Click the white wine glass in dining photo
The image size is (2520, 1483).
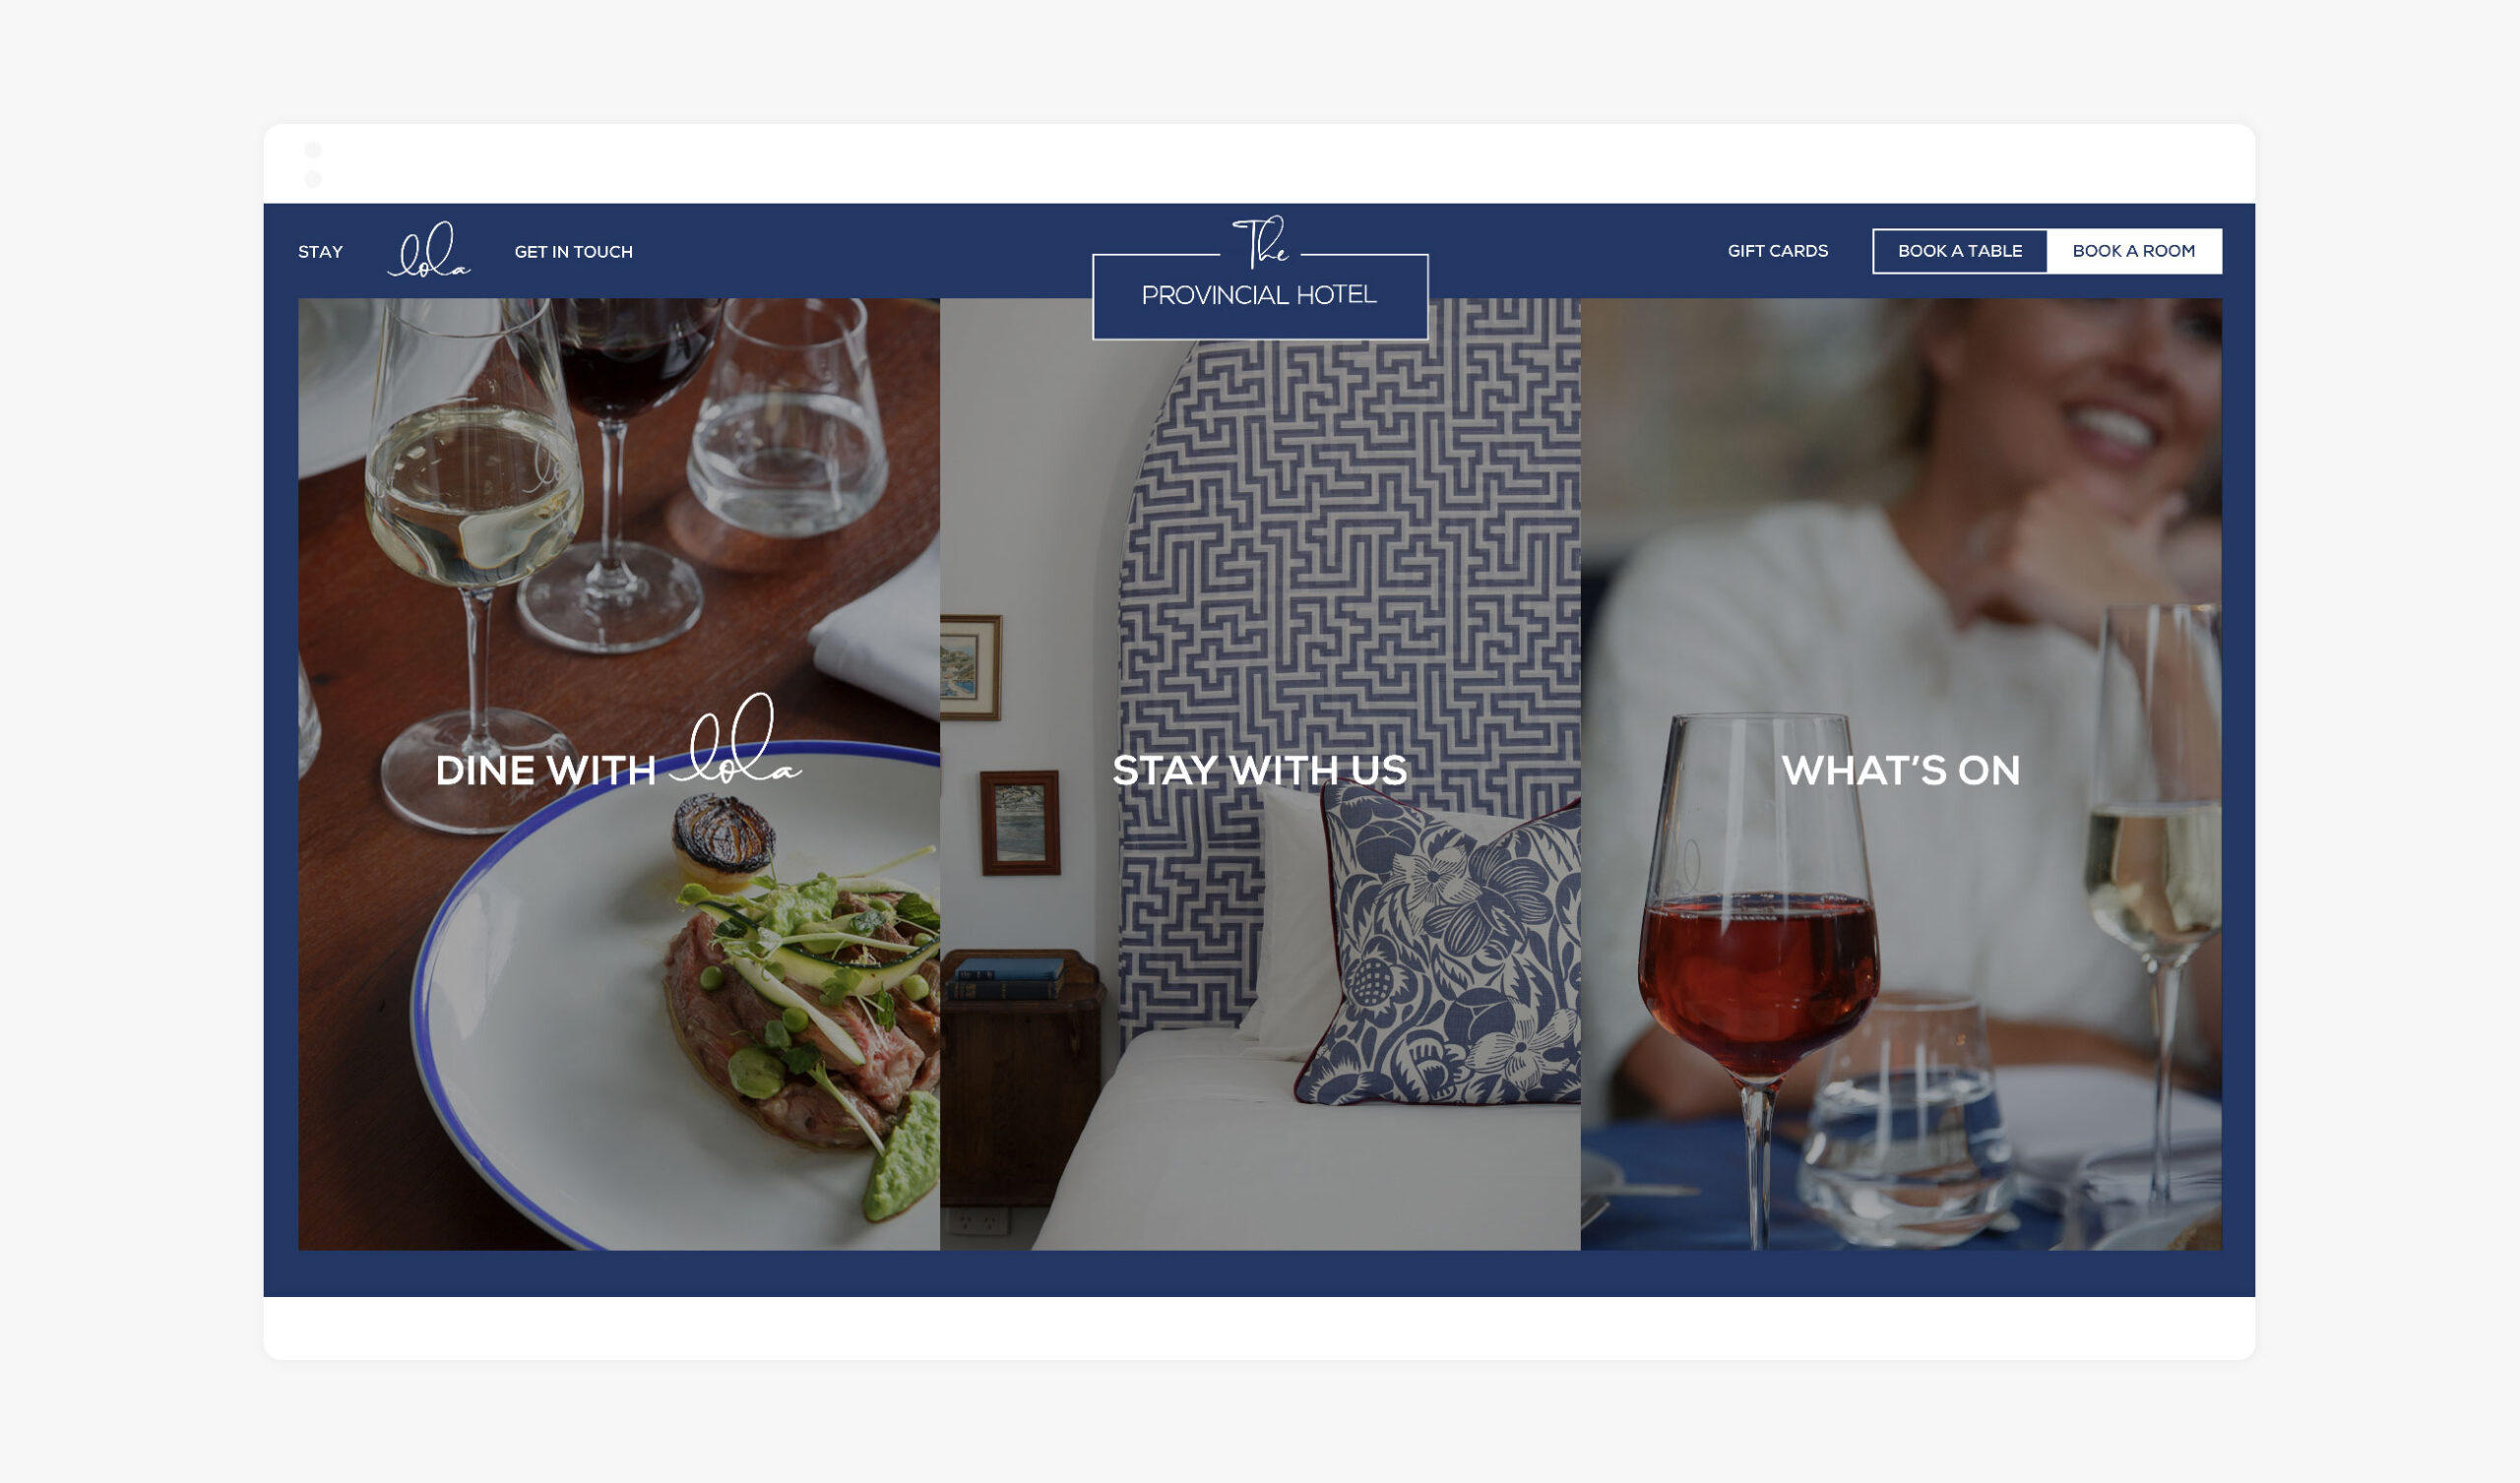point(472,500)
